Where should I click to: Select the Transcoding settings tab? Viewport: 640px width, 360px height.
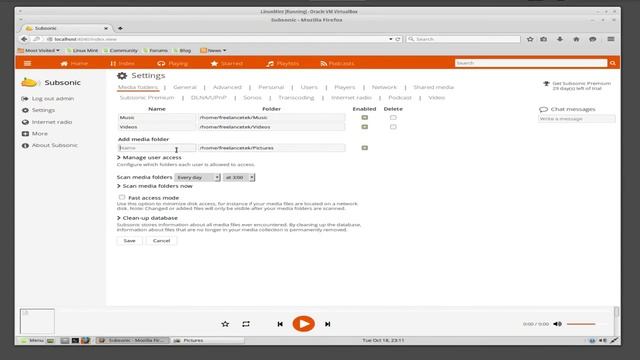point(296,98)
